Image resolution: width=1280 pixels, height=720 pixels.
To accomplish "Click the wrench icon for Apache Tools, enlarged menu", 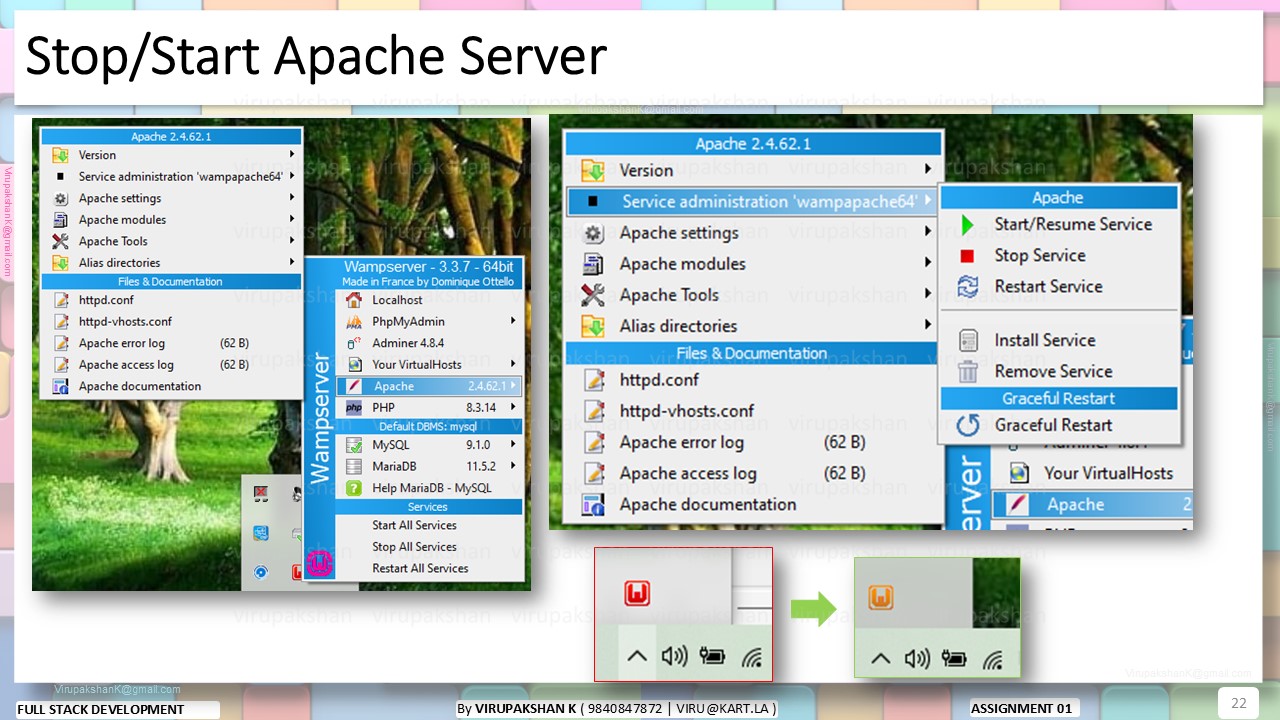I will coord(593,295).
